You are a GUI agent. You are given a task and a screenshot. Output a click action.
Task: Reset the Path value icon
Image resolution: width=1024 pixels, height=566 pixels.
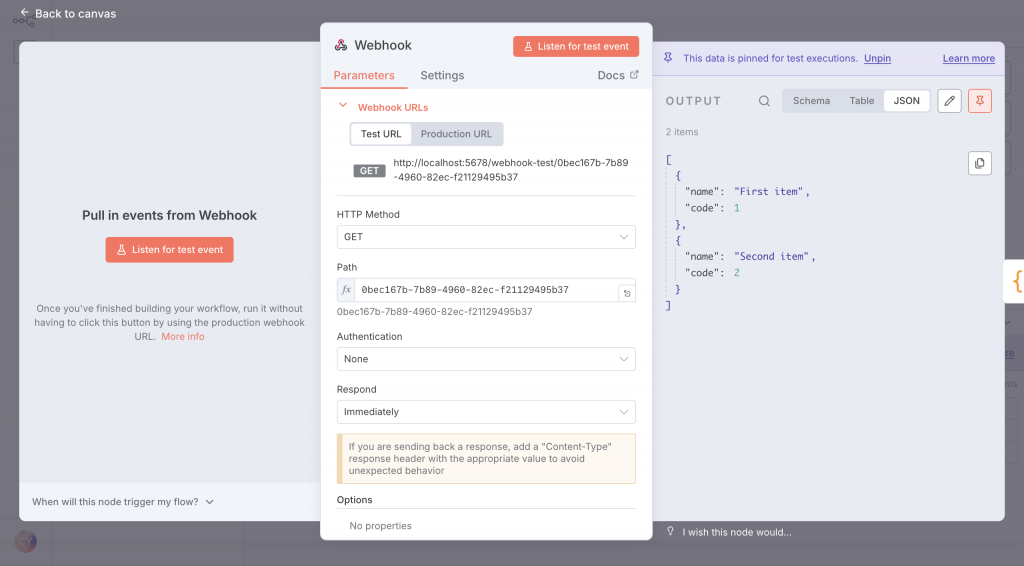(x=627, y=293)
